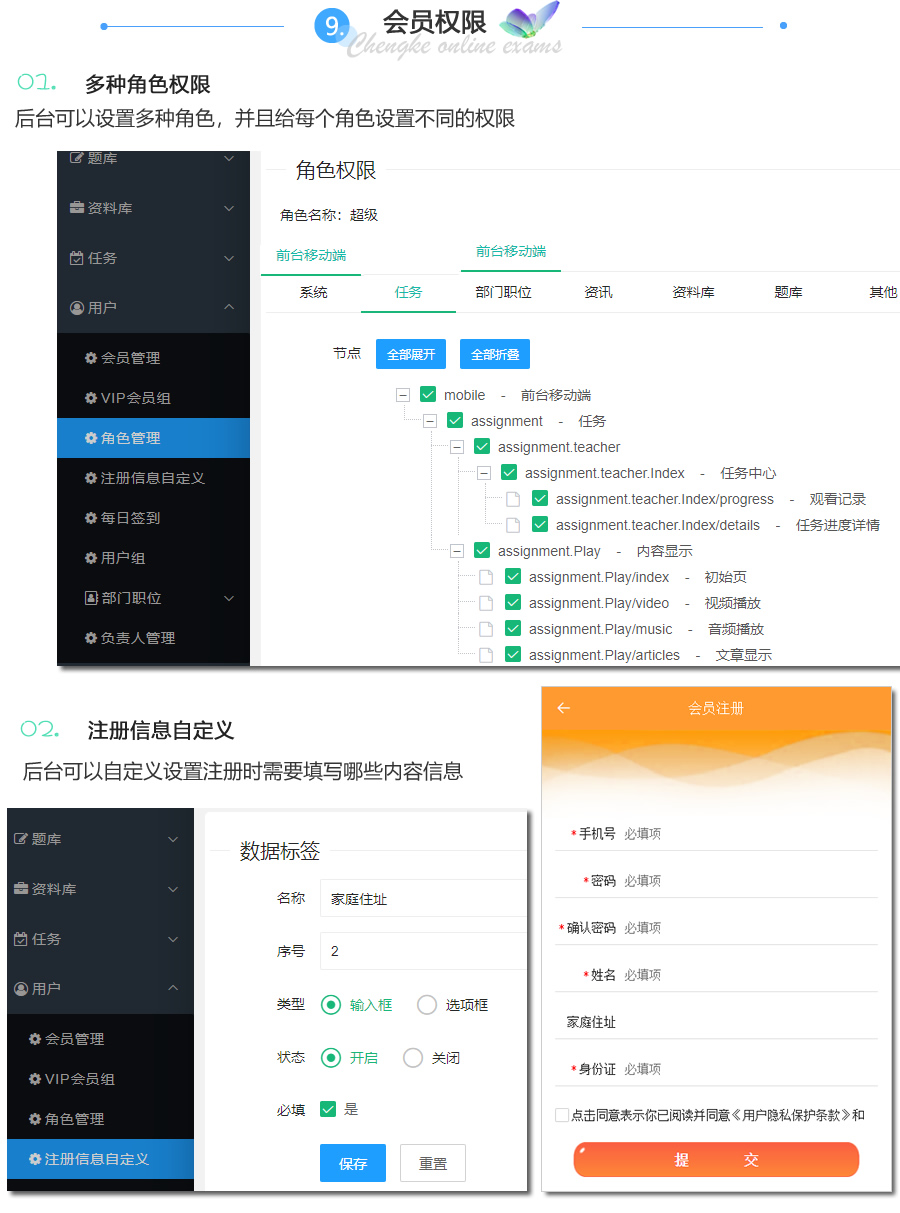Choose the 关闭 status radio option
This screenshot has width=900, height=1213.
pyautogui.click(x=413, y=1057)
